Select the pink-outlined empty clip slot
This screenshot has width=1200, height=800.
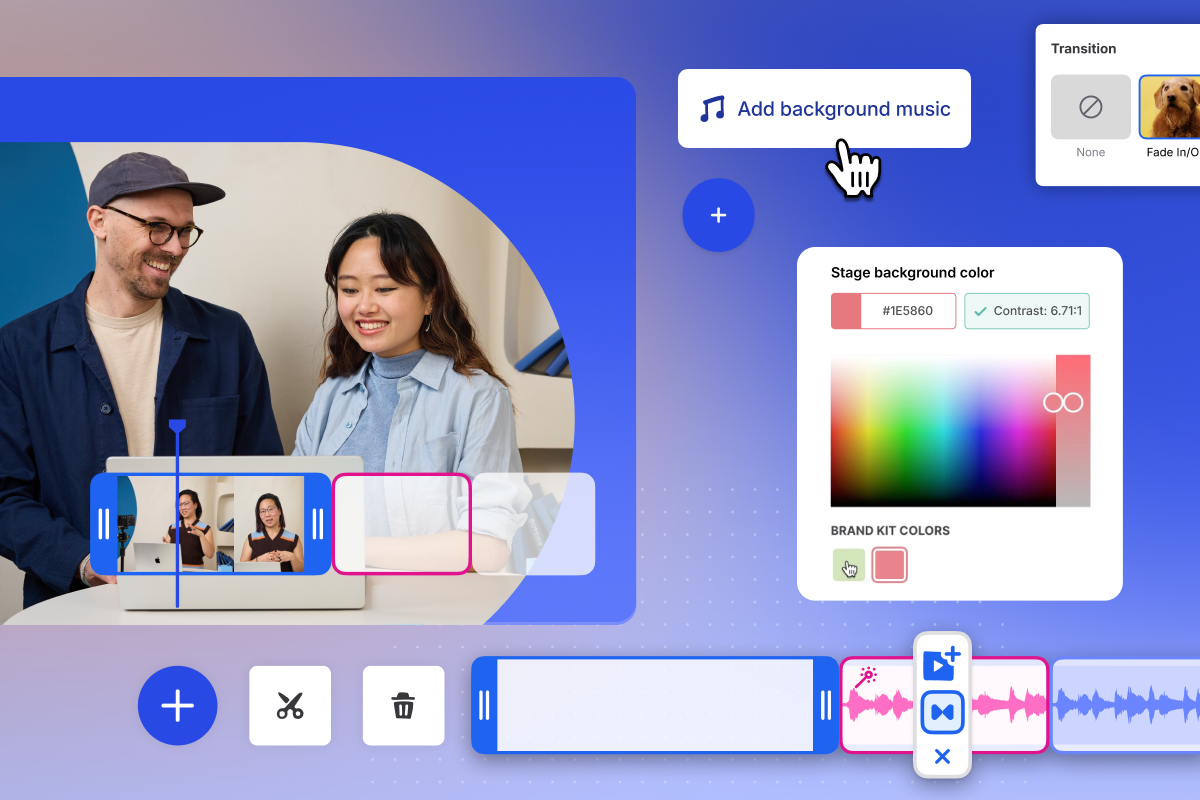click(x=401, y=524)
